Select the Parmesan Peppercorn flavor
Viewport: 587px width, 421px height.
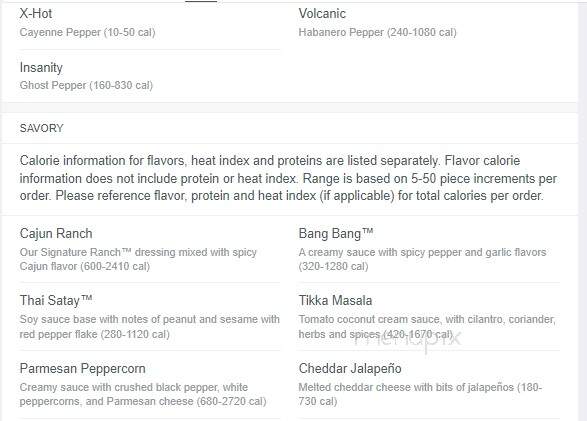pos(82,368)
